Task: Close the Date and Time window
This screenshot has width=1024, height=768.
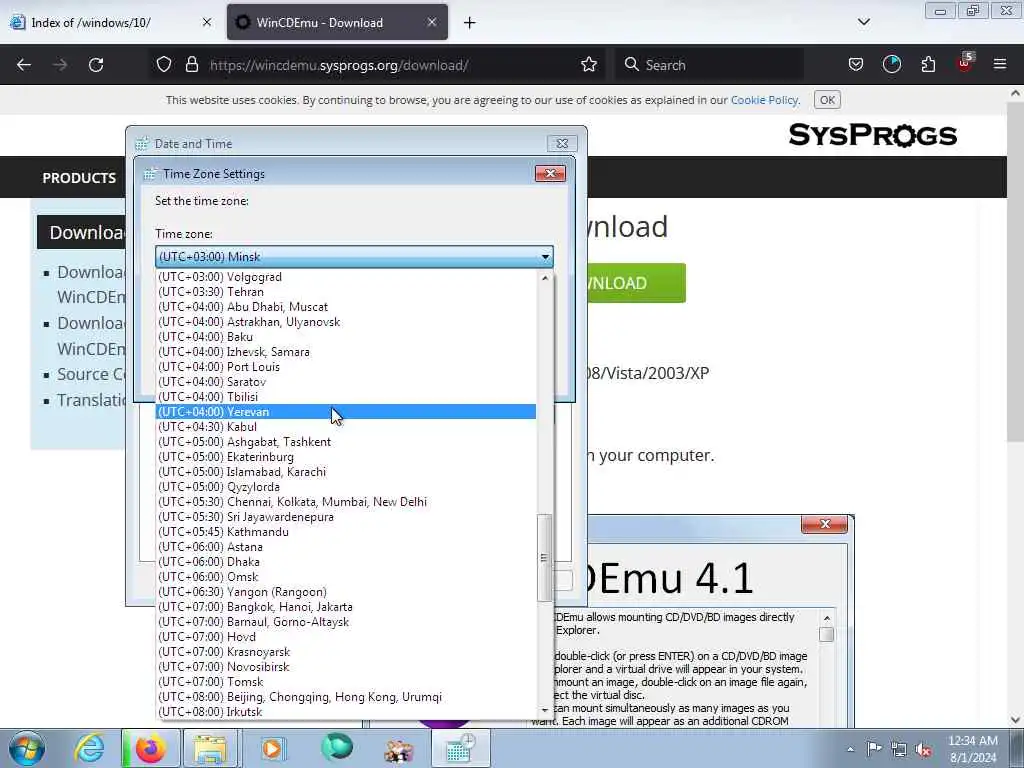Action: [562, 143]
